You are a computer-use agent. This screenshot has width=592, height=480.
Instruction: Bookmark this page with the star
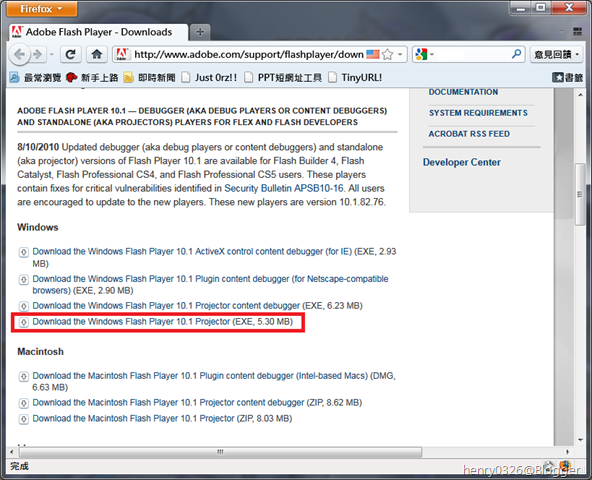pos(388,55)
